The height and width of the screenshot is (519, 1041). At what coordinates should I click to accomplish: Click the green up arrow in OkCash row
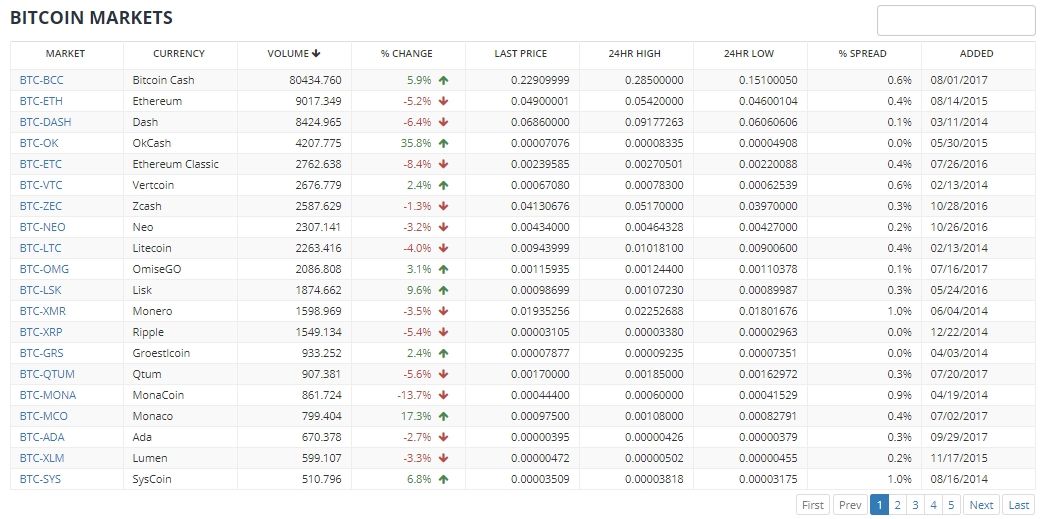coord(443,143)
